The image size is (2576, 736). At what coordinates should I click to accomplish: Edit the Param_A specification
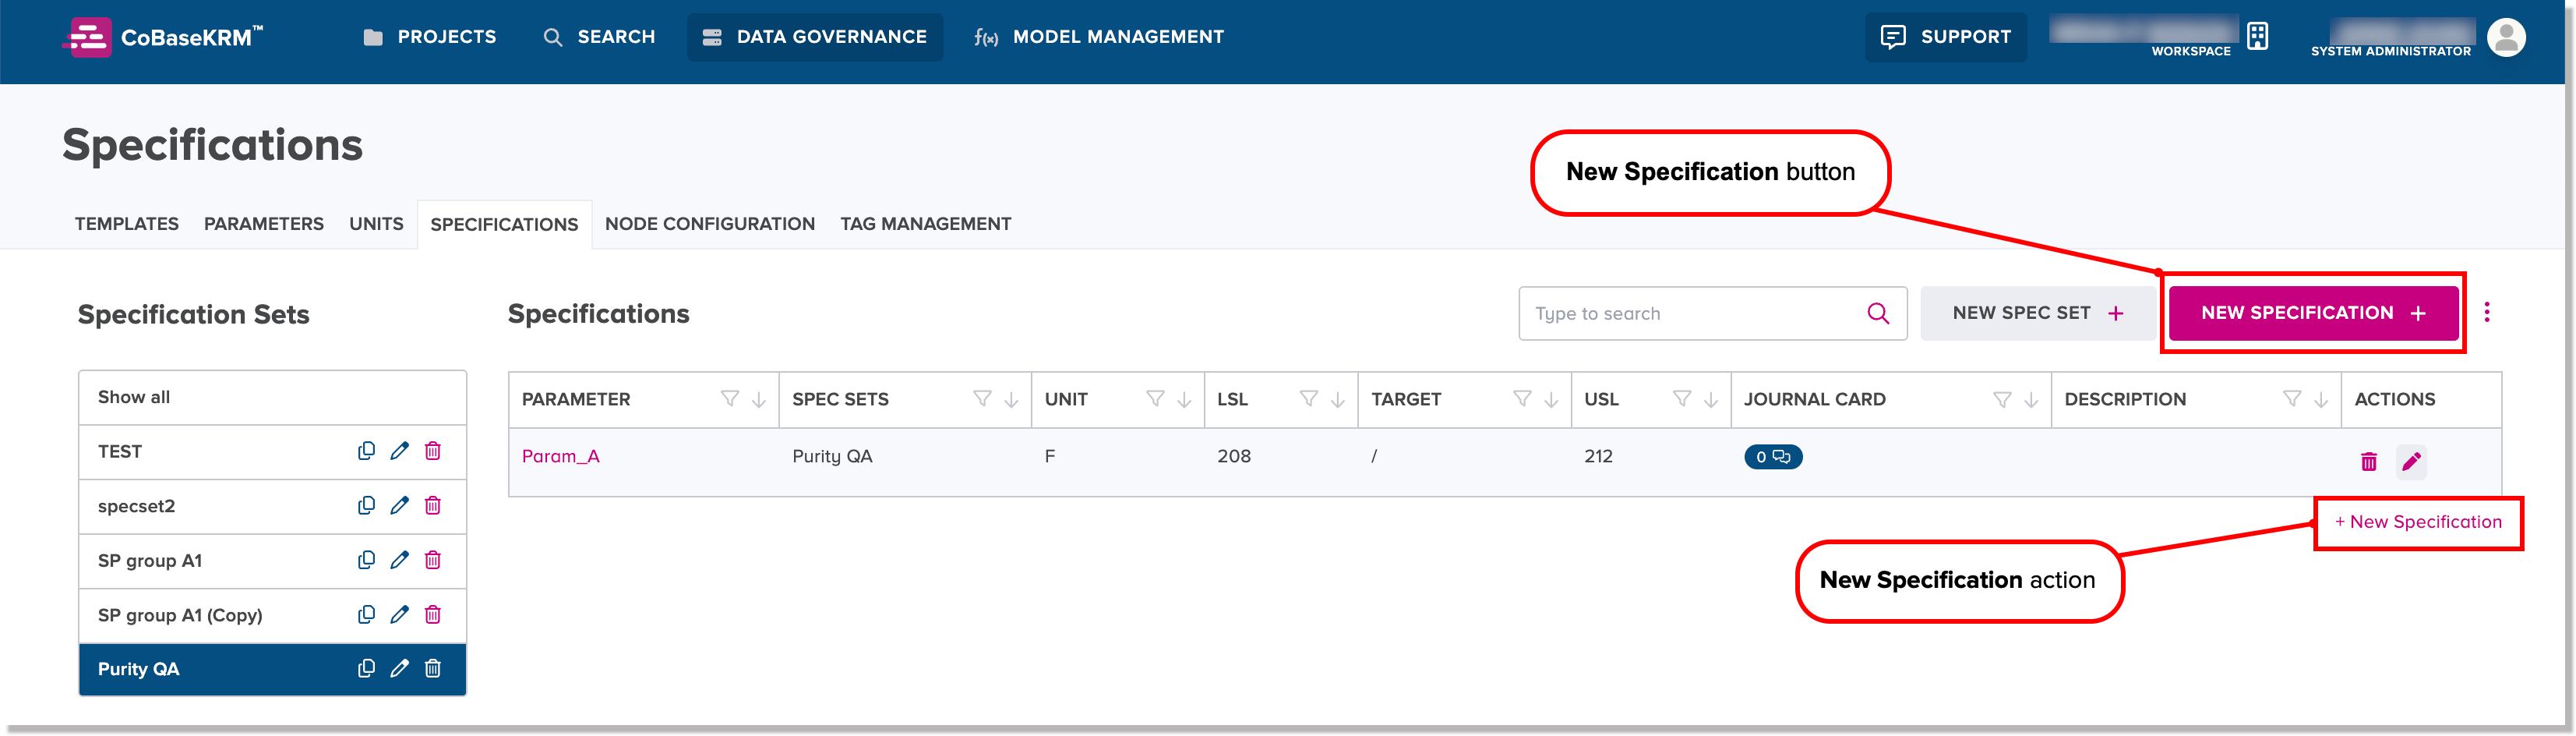pos(2412,461)
